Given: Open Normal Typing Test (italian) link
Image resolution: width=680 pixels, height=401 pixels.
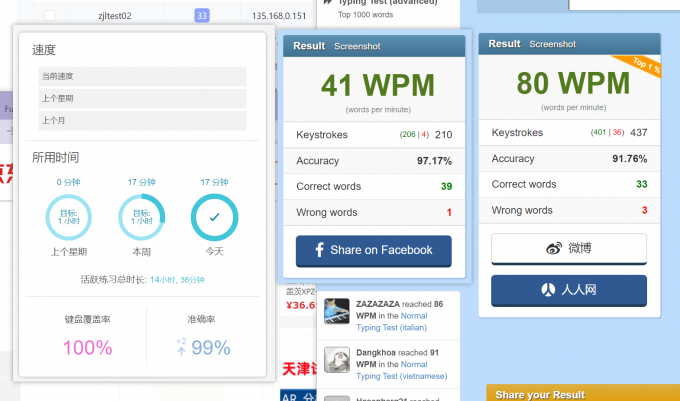Looking at the screenshot, I should (x=392, y=322).
